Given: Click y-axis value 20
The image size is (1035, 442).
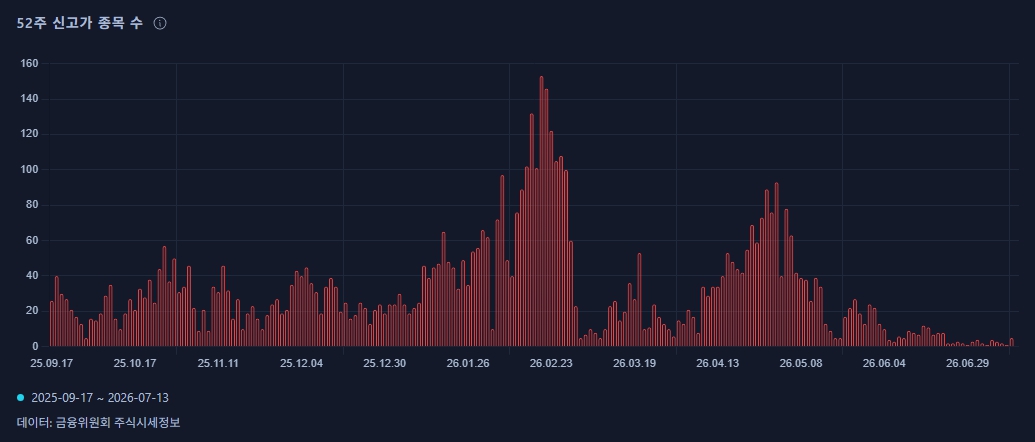Looking at the screenshot, I should pyautogui.click(x=33, y=311).
